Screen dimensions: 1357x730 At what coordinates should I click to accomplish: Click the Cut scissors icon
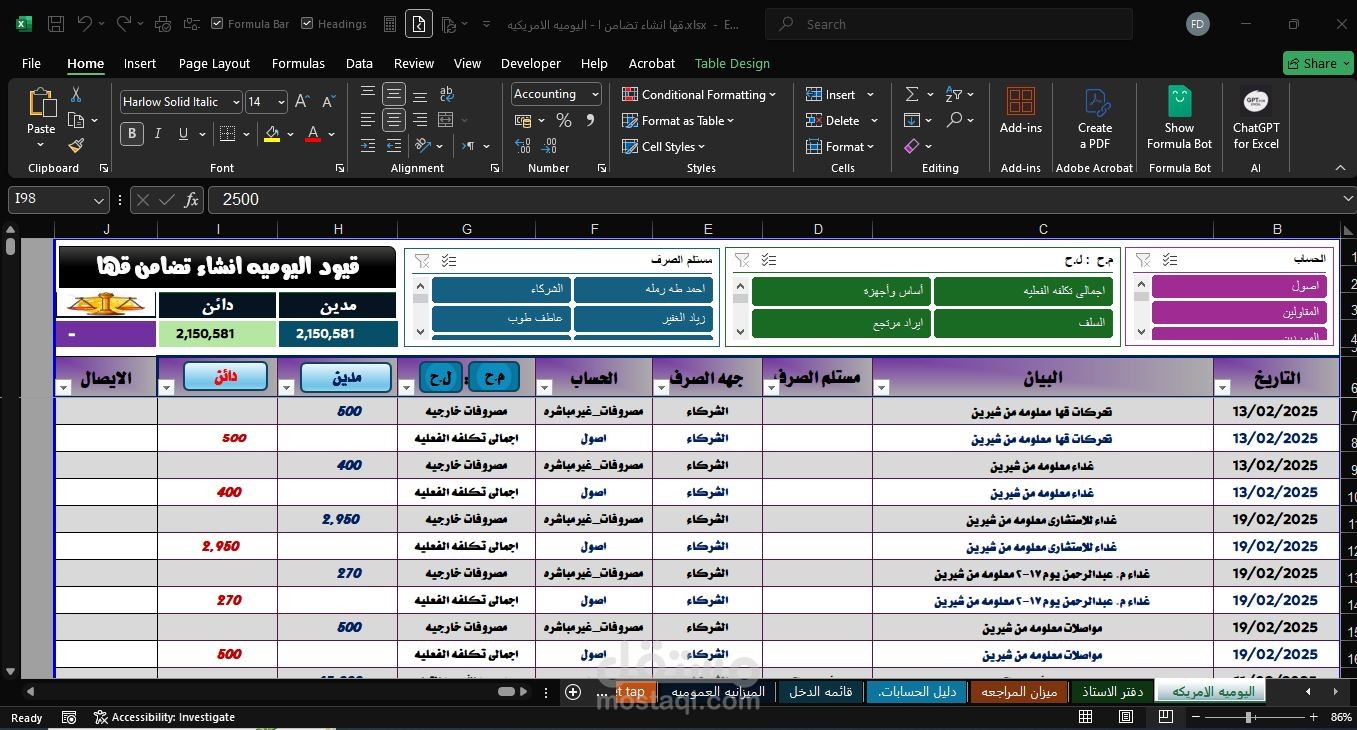pyautogui.click(x=76, y=95)
